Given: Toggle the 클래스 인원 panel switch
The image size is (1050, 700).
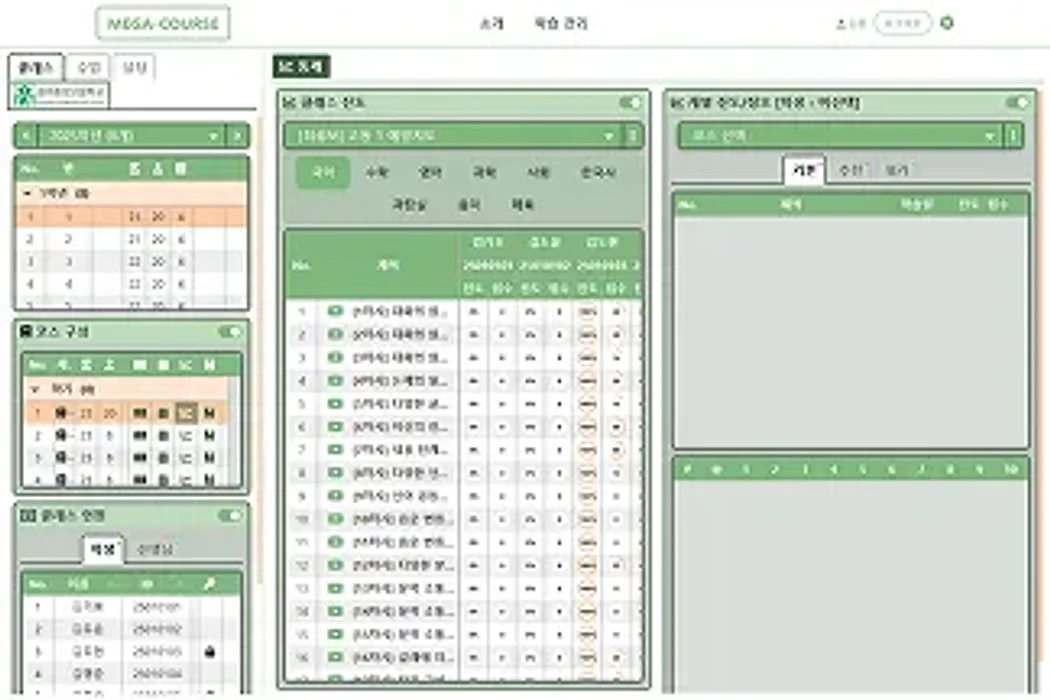Looking at the screenshot, I should point(230,516).
